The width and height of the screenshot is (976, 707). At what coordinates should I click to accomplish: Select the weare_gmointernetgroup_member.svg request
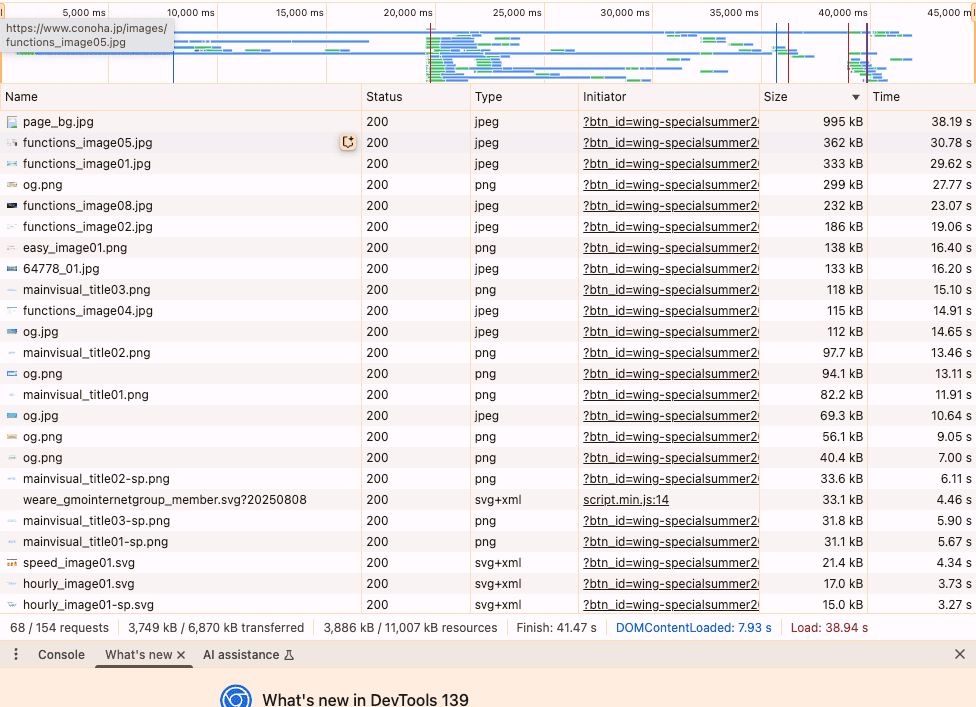[x=164, y=500]
